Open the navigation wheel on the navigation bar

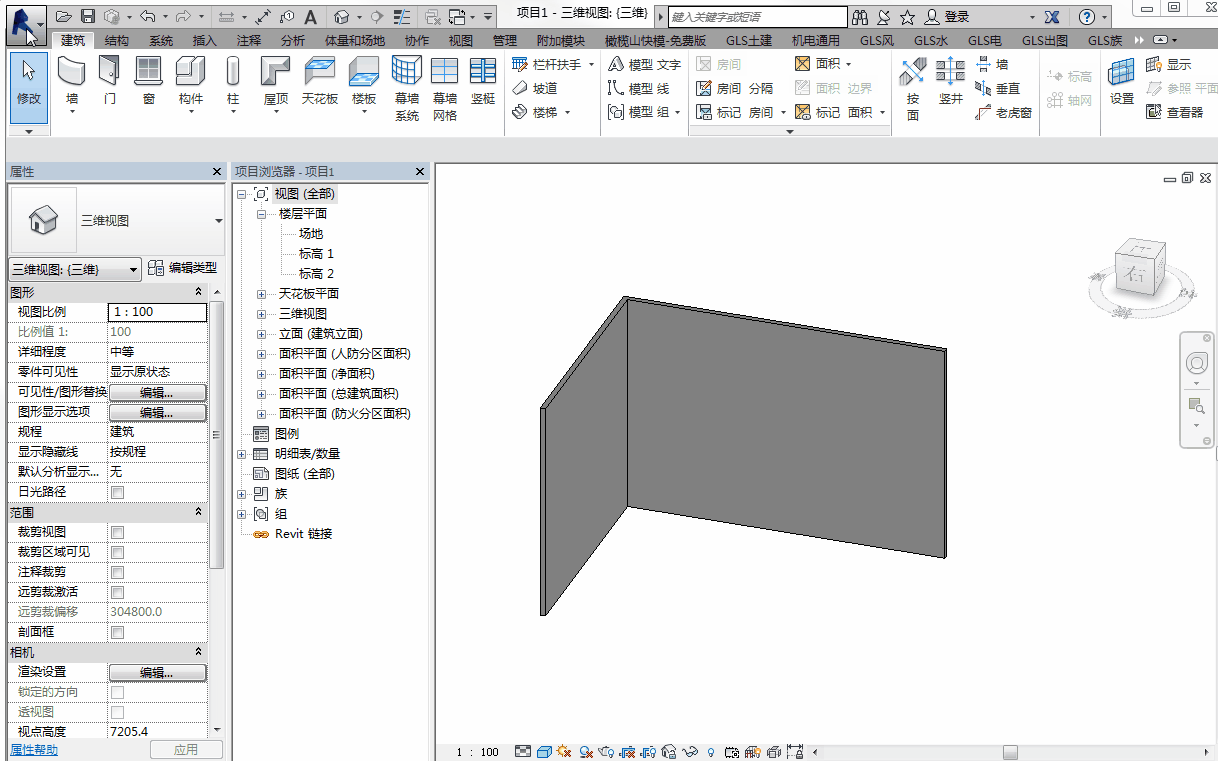pyautogui.click(x=1196, y=362)
